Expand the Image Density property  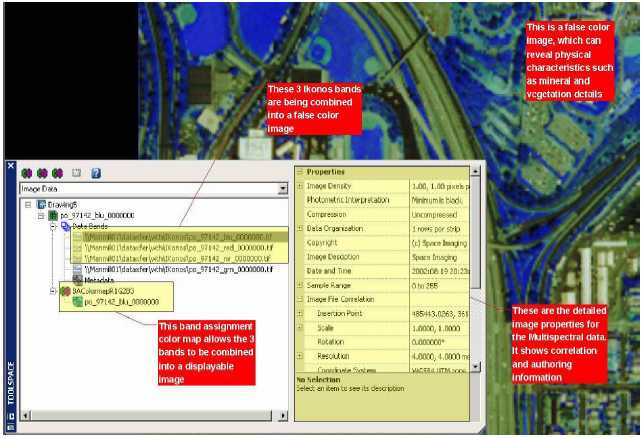pyautogui.click(x=300, y=186)
